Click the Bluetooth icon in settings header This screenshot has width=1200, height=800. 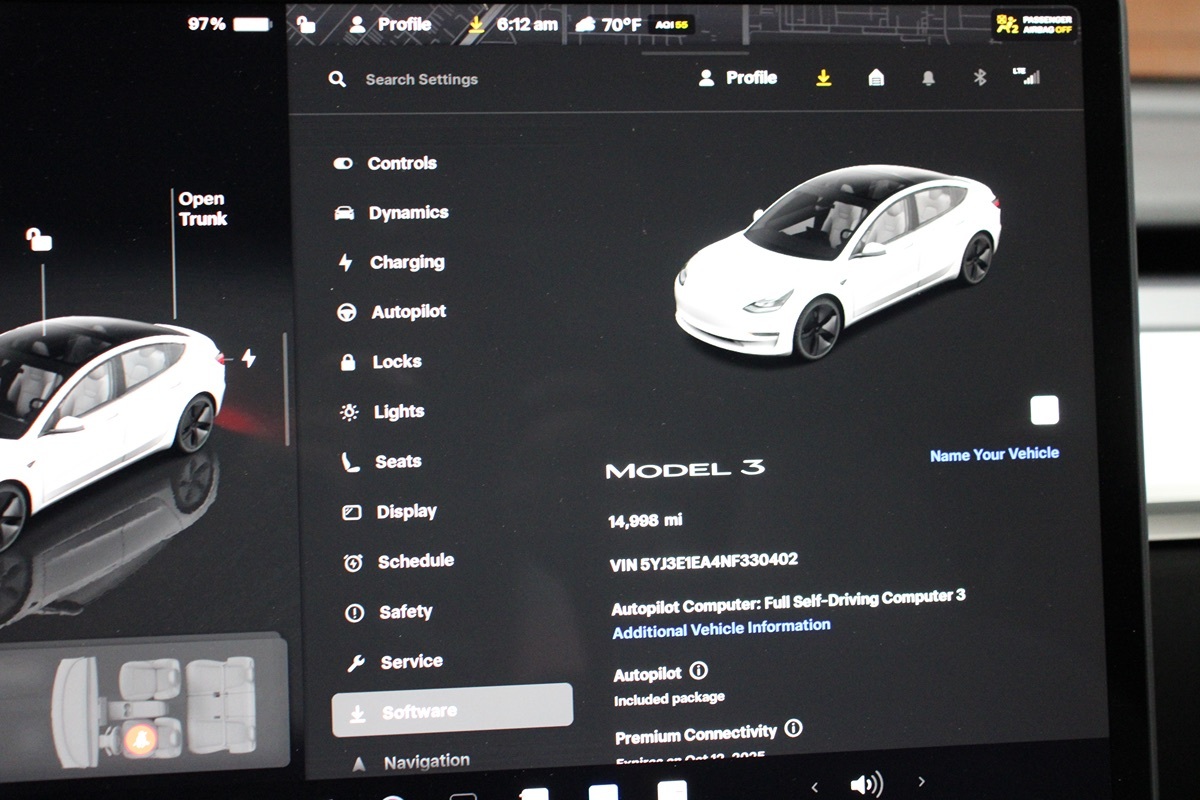pos(980,78)
